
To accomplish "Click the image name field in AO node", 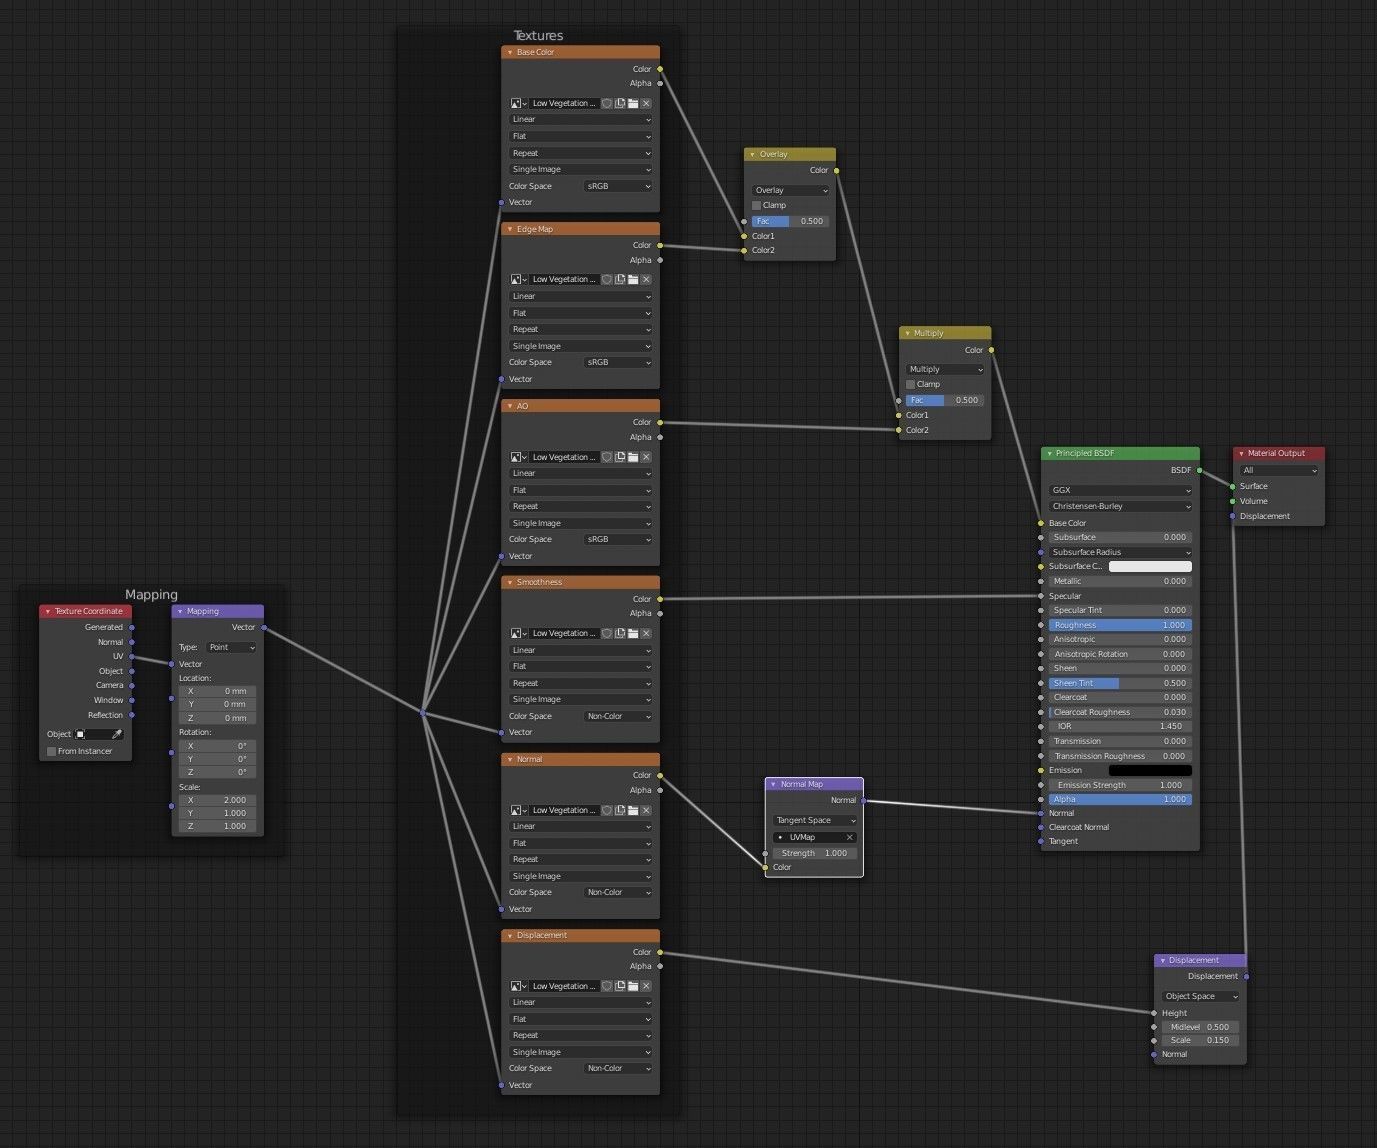I will click(x=564, y=457).
